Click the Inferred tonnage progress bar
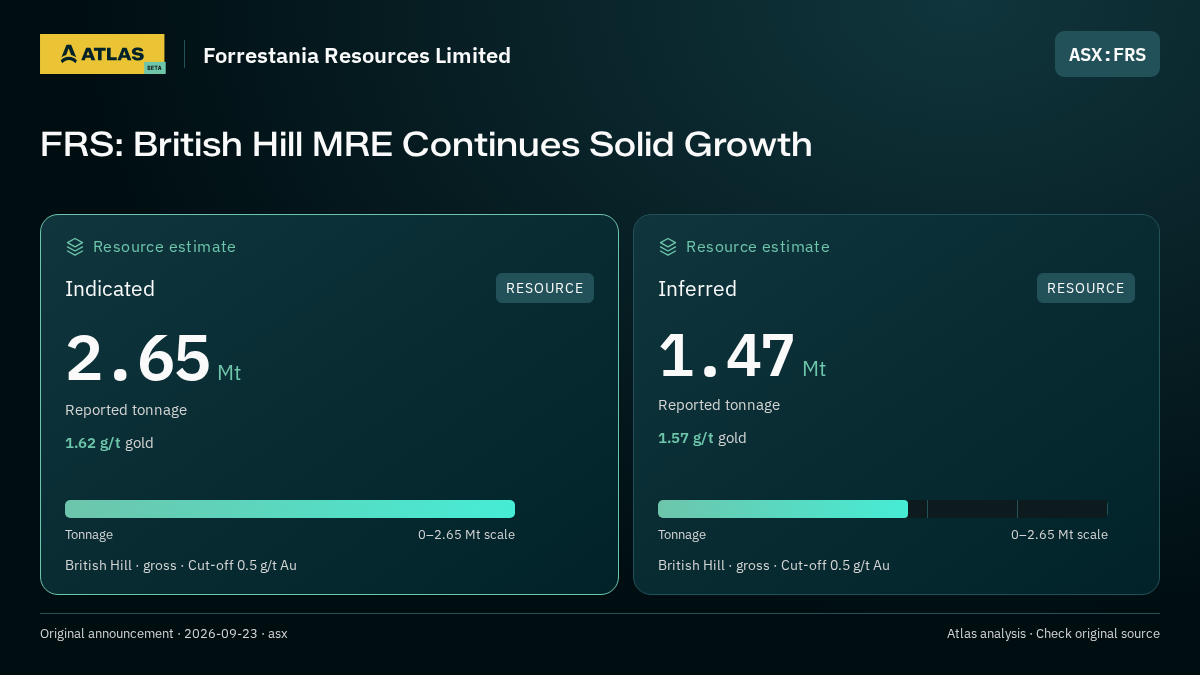The image size is (1200, 675). point(883,509)
